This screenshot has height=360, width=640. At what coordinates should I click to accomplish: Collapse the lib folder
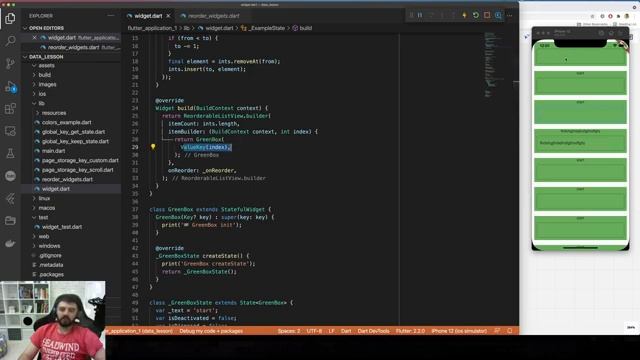pyautogui.click(x=41, y=103)
